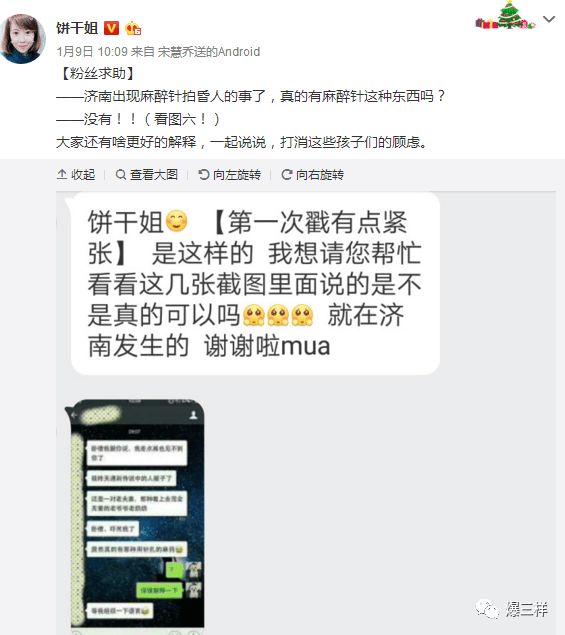Click the orange V verification badge

point(111,28)
